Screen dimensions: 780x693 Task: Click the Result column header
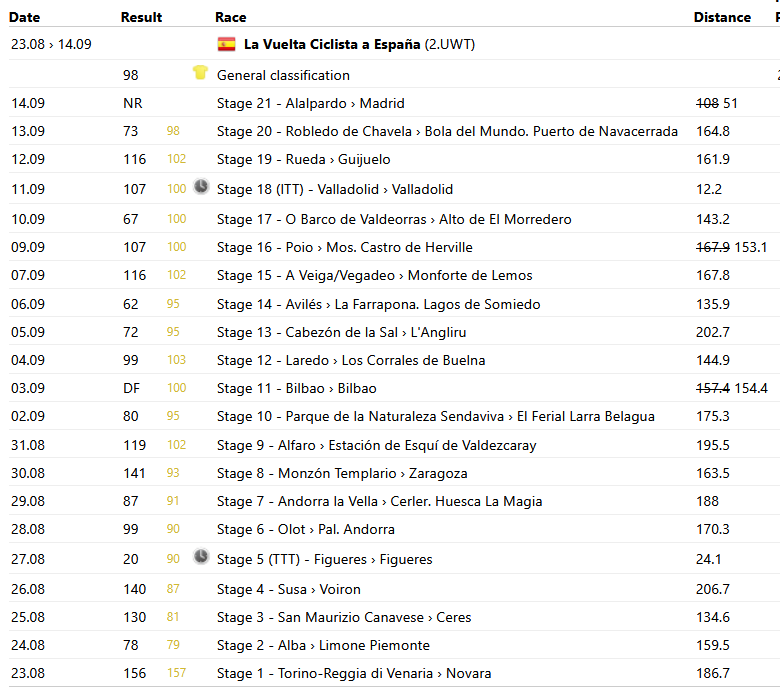(141, 17)
